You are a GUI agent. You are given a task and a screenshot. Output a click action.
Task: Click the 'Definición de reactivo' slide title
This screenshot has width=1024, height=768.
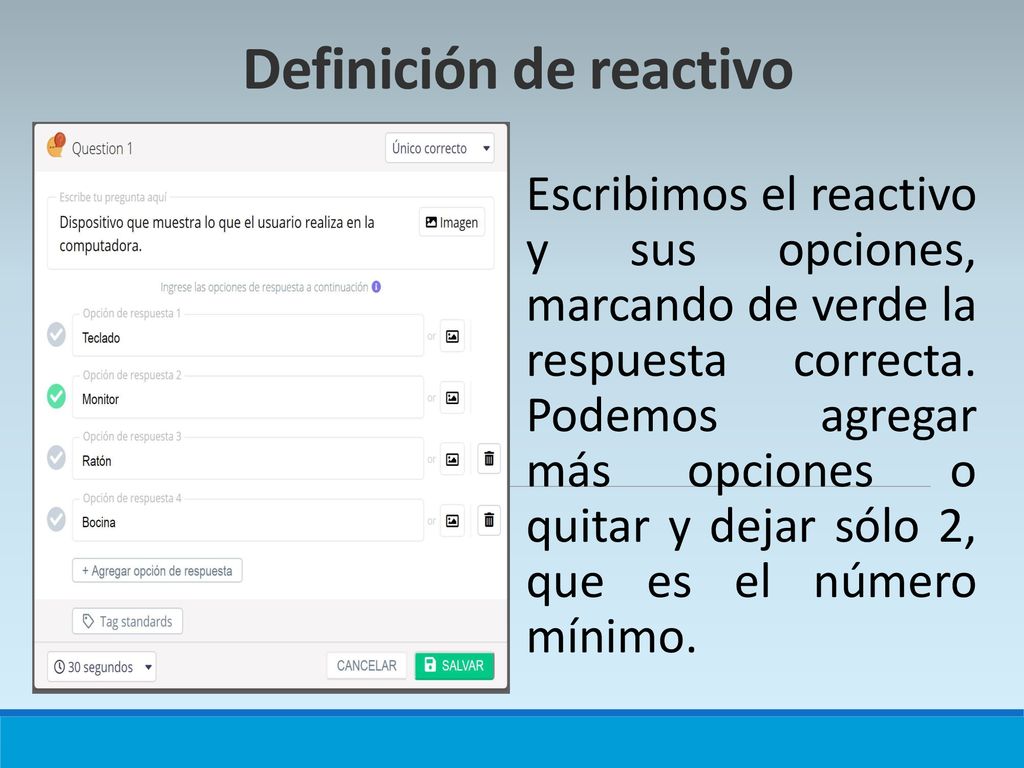tap(518, 69)
